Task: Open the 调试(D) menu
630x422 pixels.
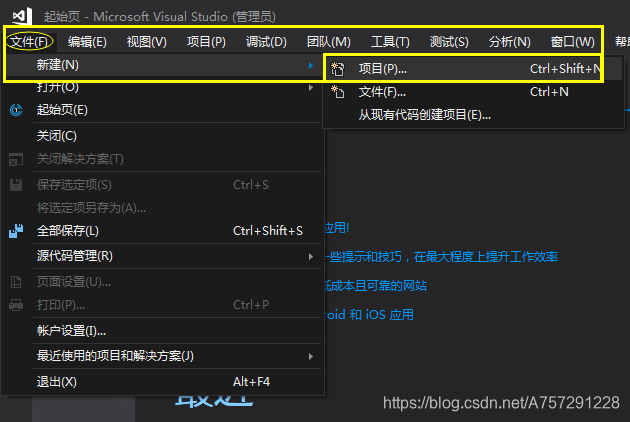Action: coord(266,41)
